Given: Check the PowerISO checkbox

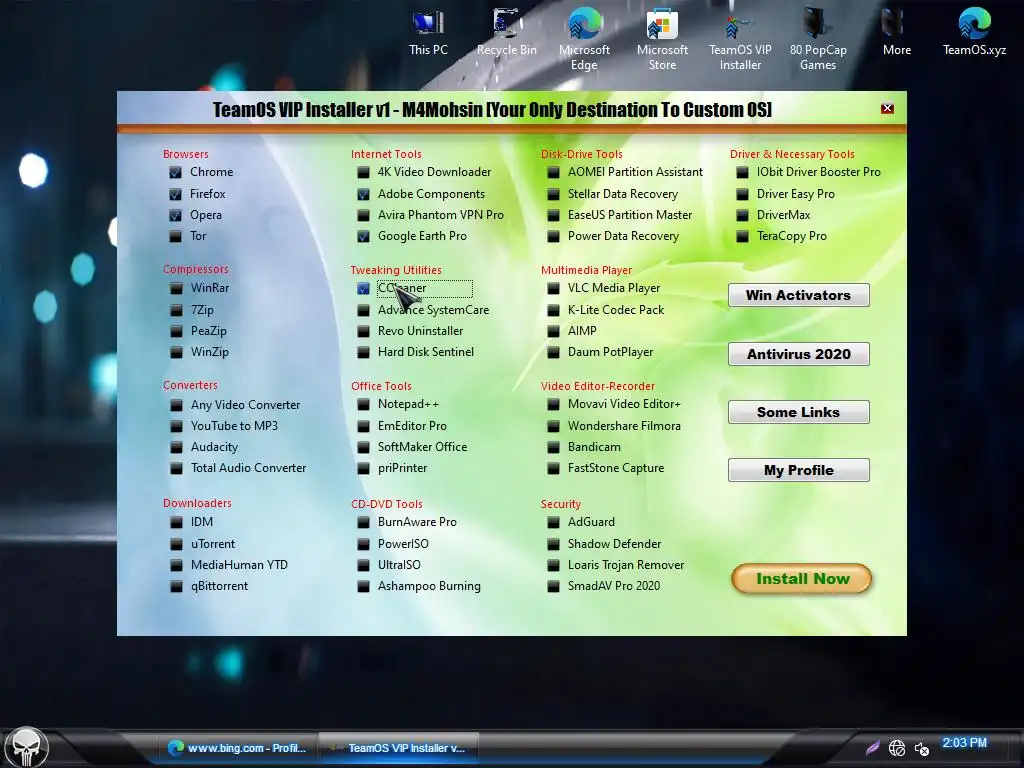Looking at the screenshot, I should tap(364, 544).
